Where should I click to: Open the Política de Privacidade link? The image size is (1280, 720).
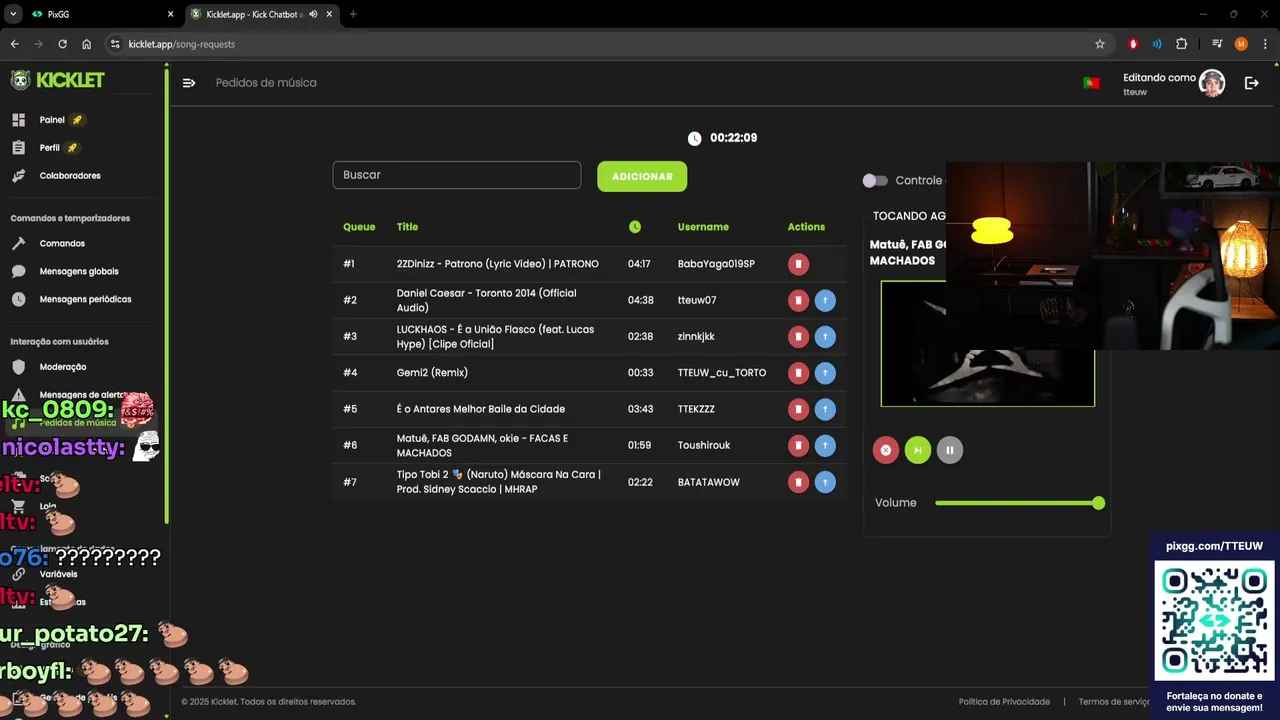click(x=1004, y=702)
